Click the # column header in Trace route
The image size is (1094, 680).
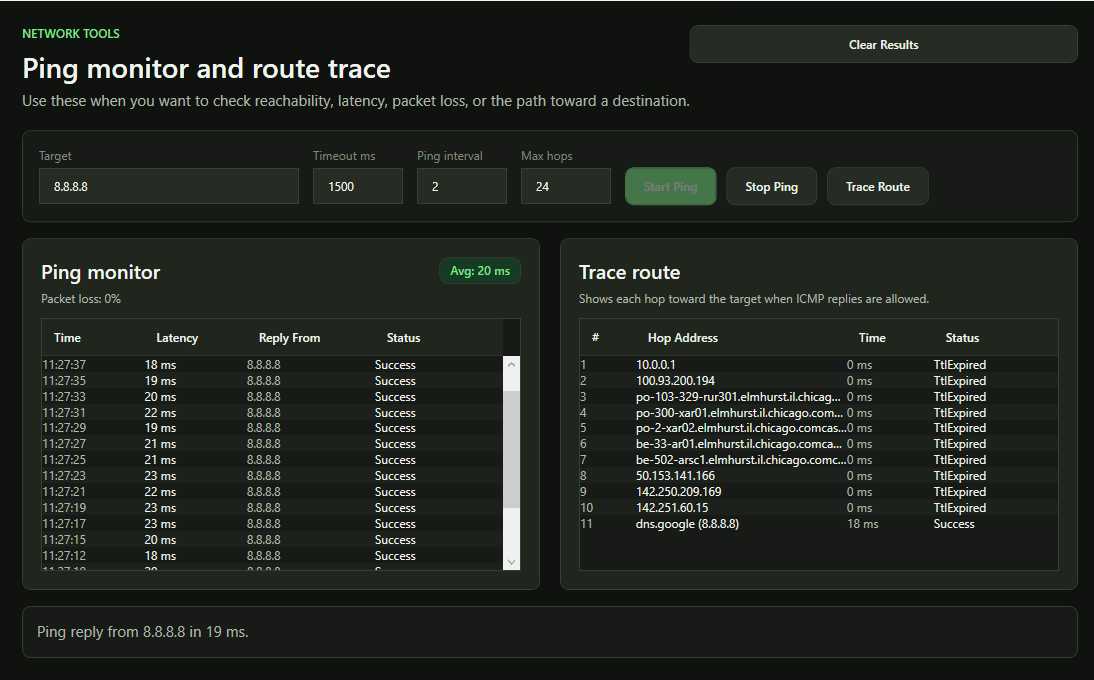pos(595,338)
